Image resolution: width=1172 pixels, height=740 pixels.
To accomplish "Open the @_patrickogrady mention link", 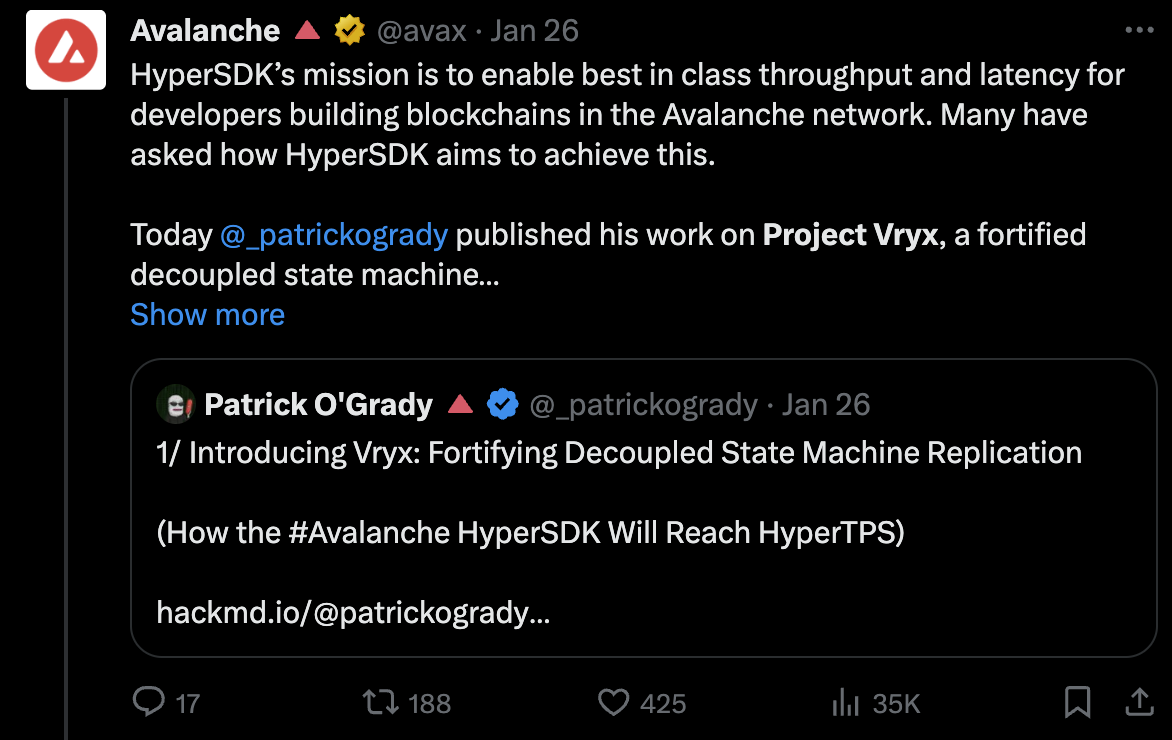I will 334,235.
